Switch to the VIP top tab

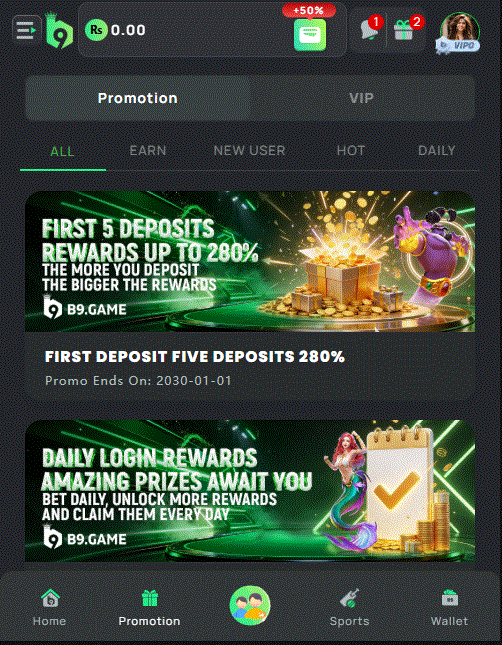click(x=362, y=98)
